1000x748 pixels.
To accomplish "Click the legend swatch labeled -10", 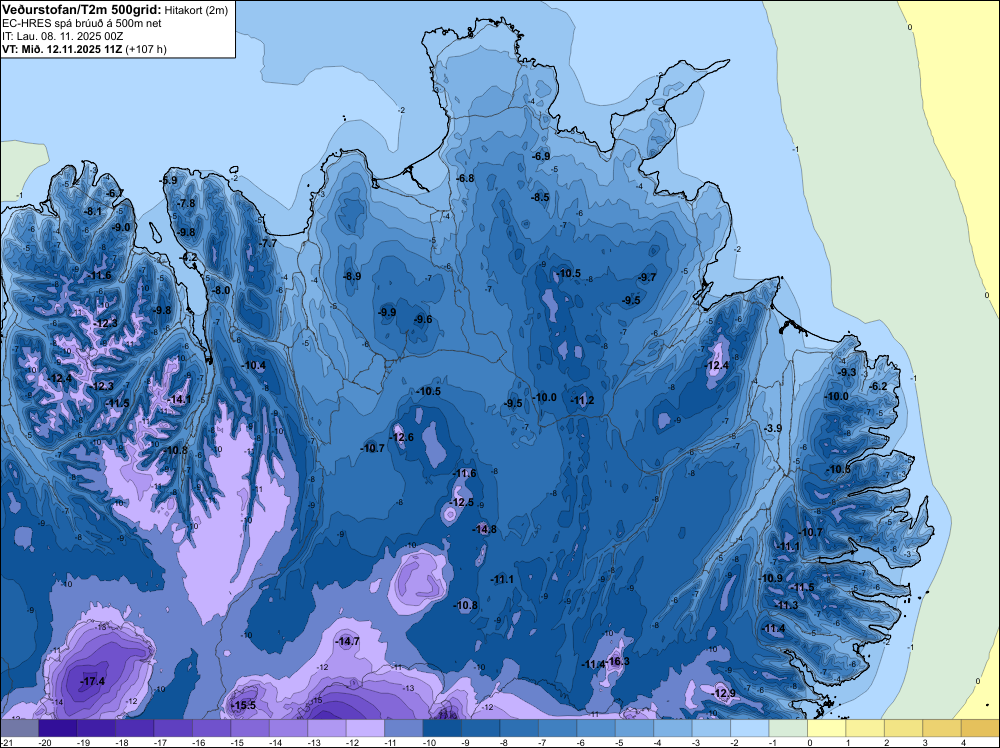I will click(442, 728).
